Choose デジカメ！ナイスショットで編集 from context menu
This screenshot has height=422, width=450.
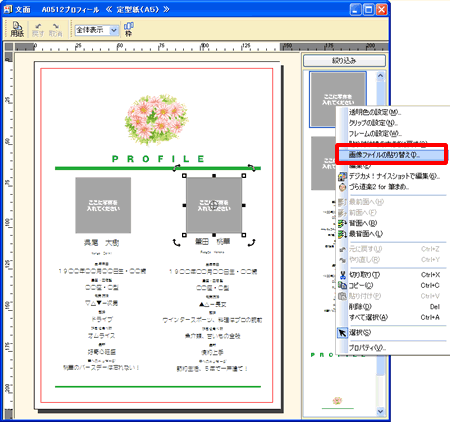click(x=392, y=176)
